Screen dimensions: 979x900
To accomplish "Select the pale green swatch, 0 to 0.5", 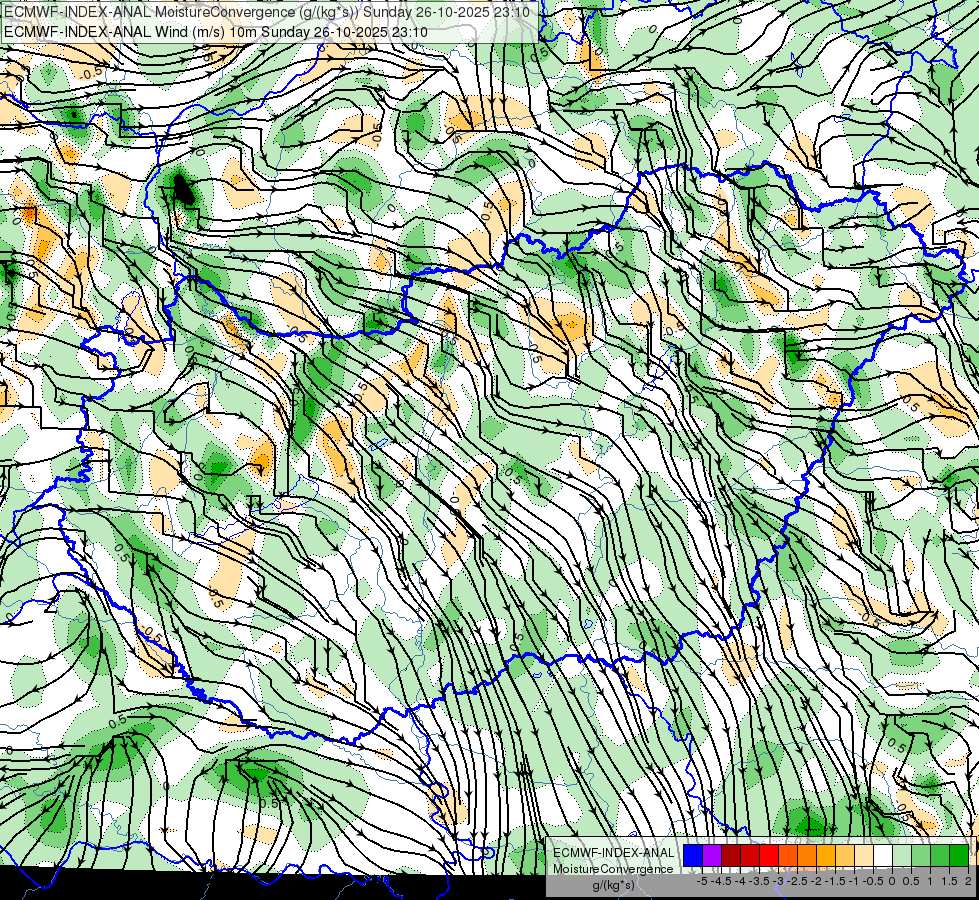I will [902, 855].
